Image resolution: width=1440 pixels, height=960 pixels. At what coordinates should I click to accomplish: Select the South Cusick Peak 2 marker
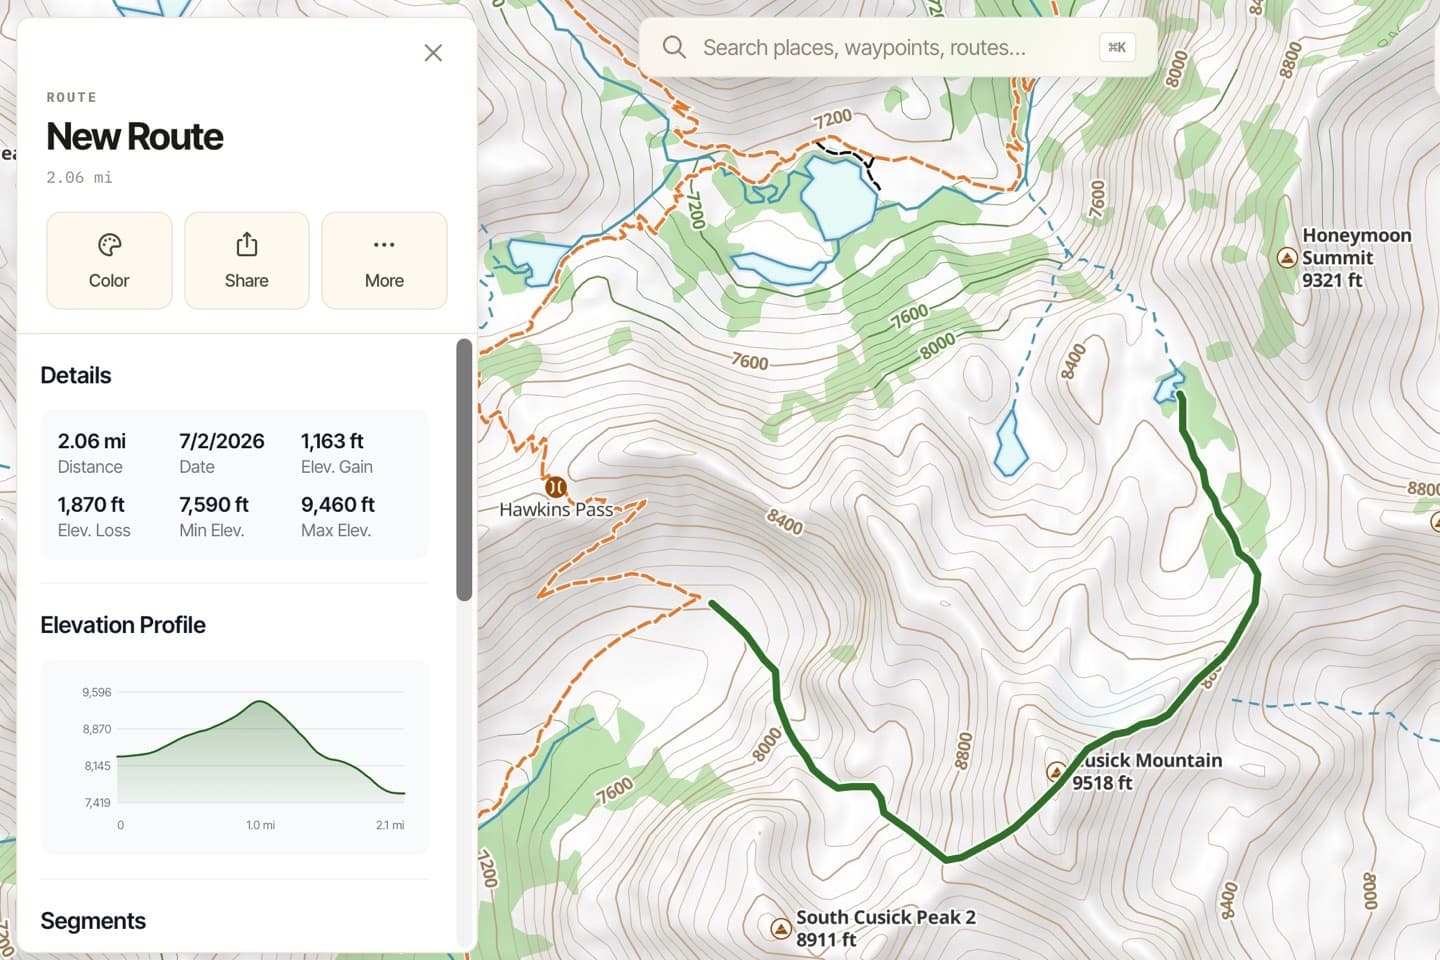coord(781,929)
